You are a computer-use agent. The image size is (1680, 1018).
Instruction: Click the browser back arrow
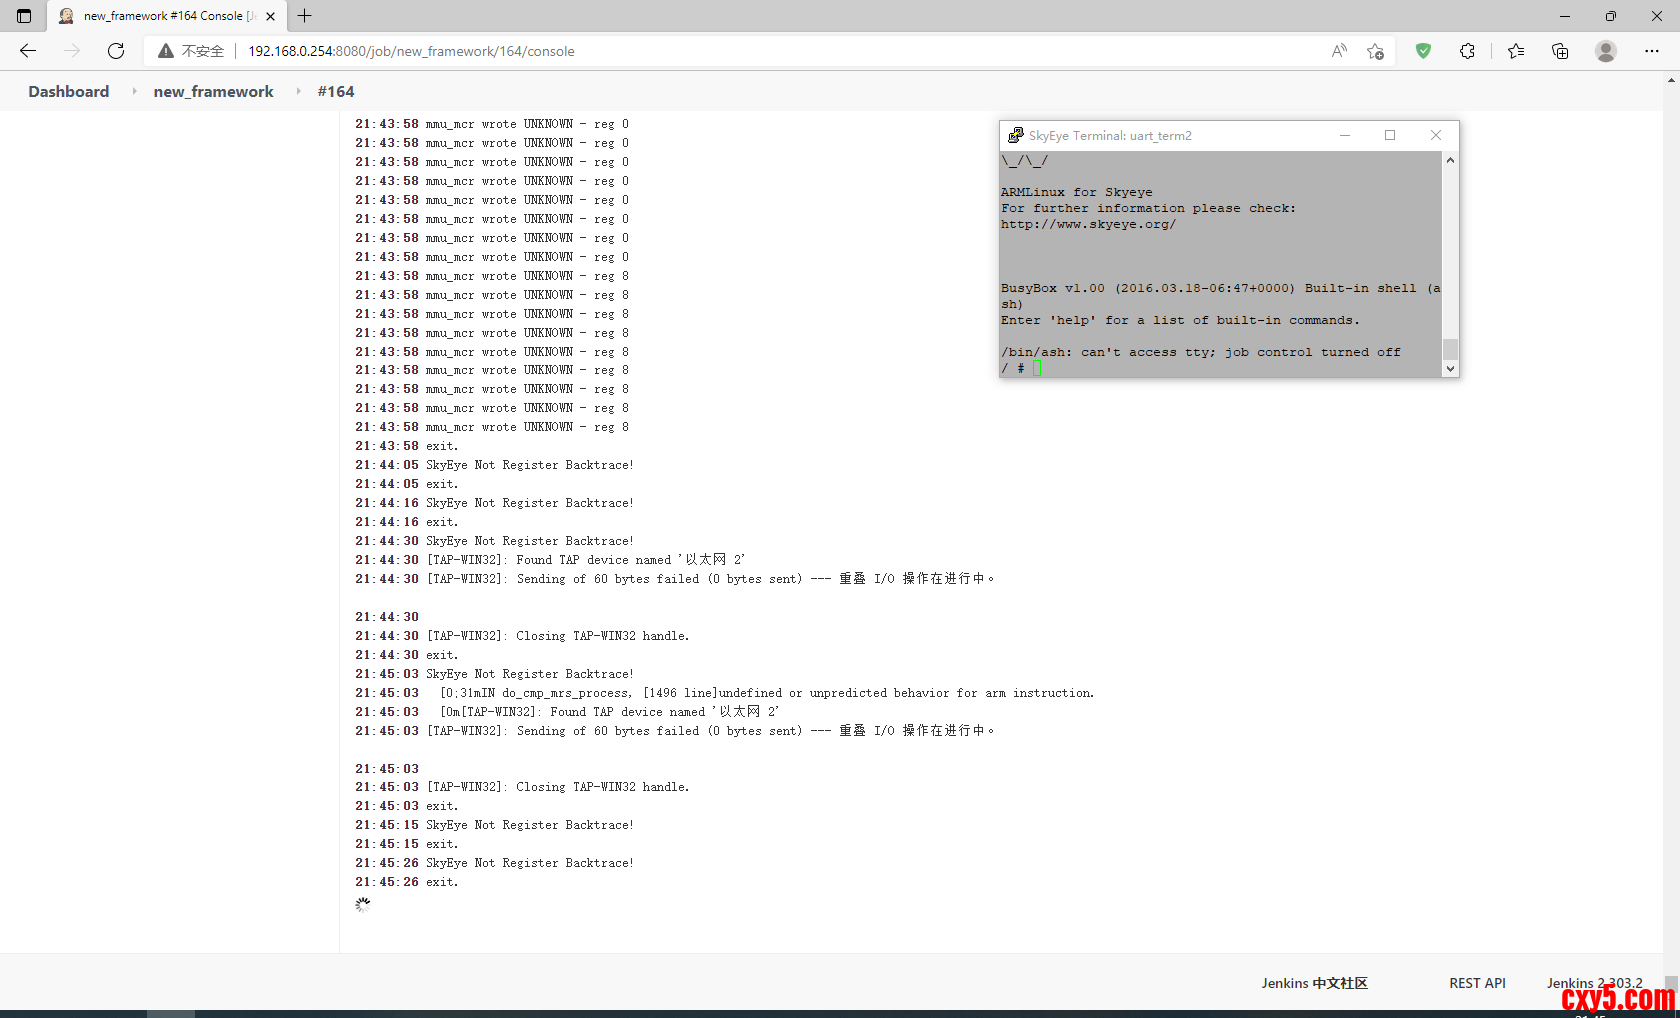tap(28, 51)
